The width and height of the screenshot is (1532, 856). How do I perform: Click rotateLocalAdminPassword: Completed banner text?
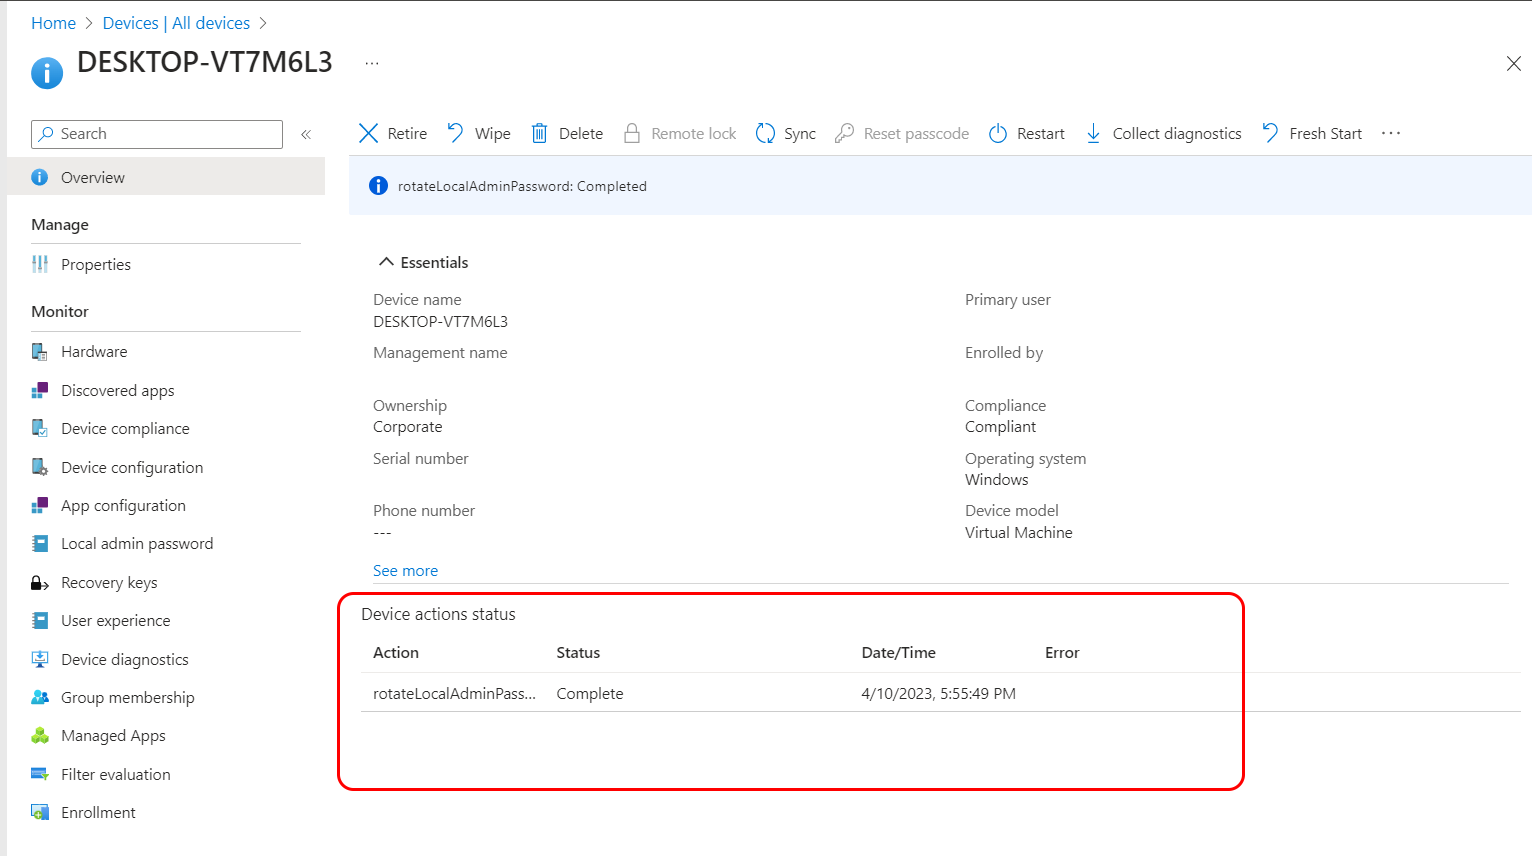pos(522,186)
